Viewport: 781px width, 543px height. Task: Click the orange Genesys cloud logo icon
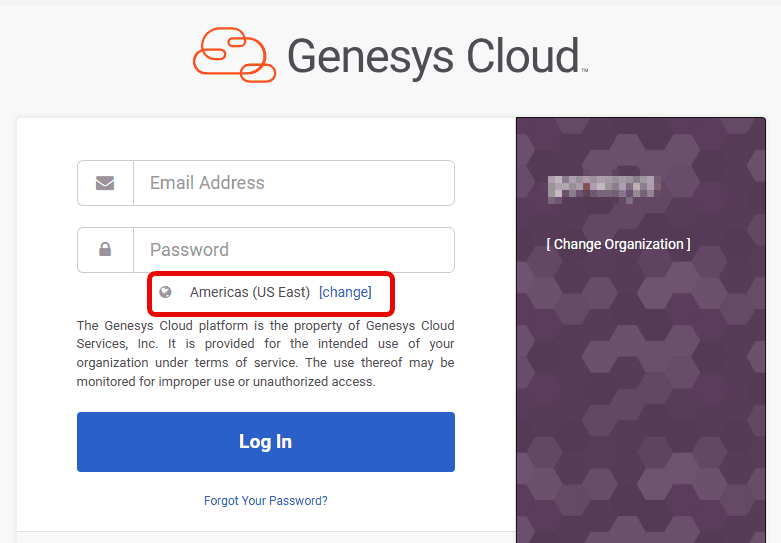(x=234, y=55)
